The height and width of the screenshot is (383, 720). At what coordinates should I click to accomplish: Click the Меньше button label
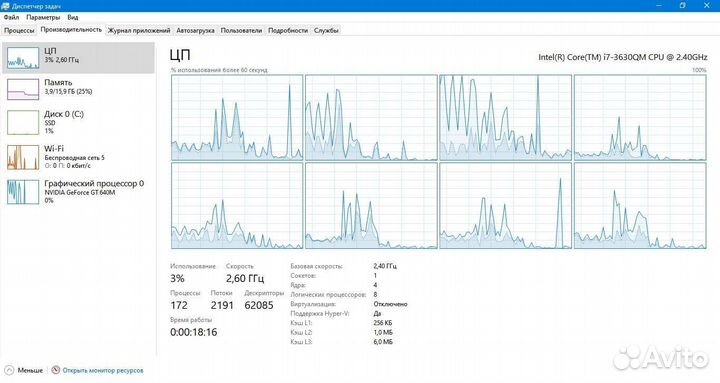[x=30, y=370]
